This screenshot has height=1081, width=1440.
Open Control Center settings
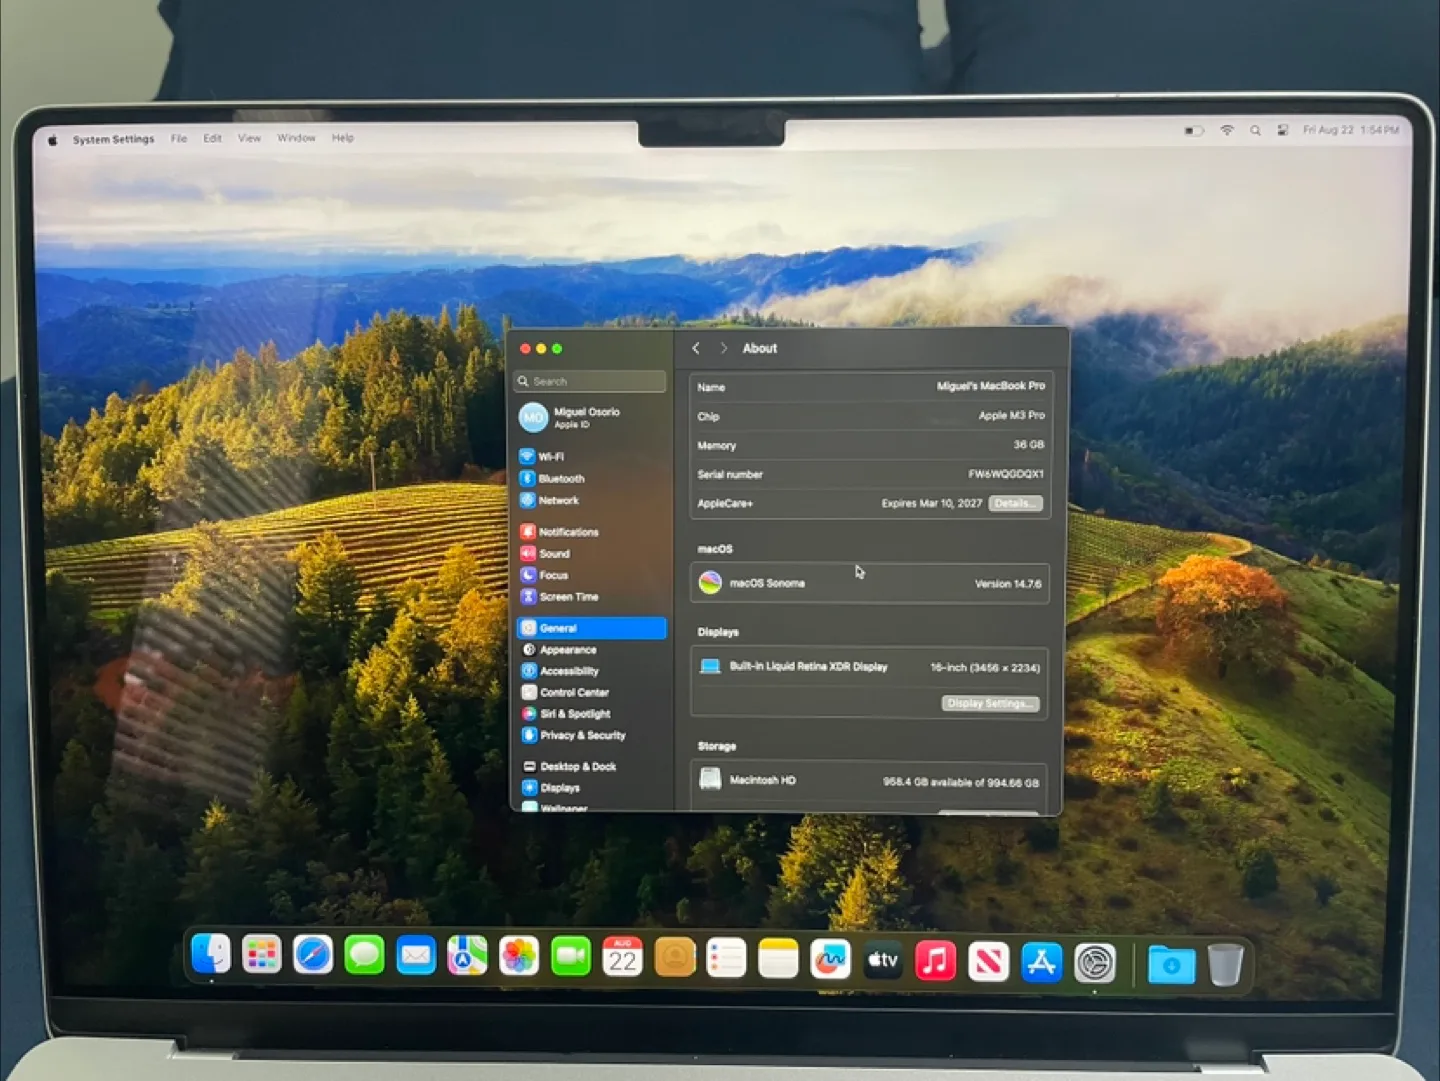574,693
